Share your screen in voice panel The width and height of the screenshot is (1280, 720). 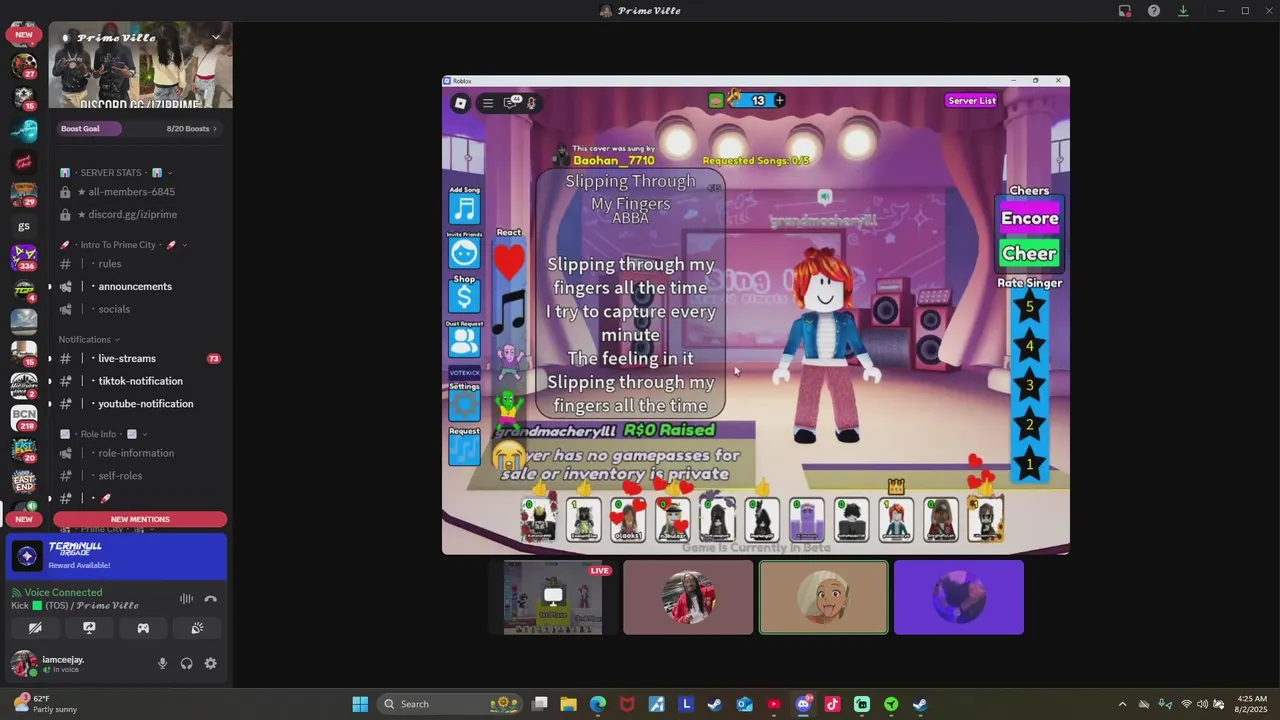89,628
